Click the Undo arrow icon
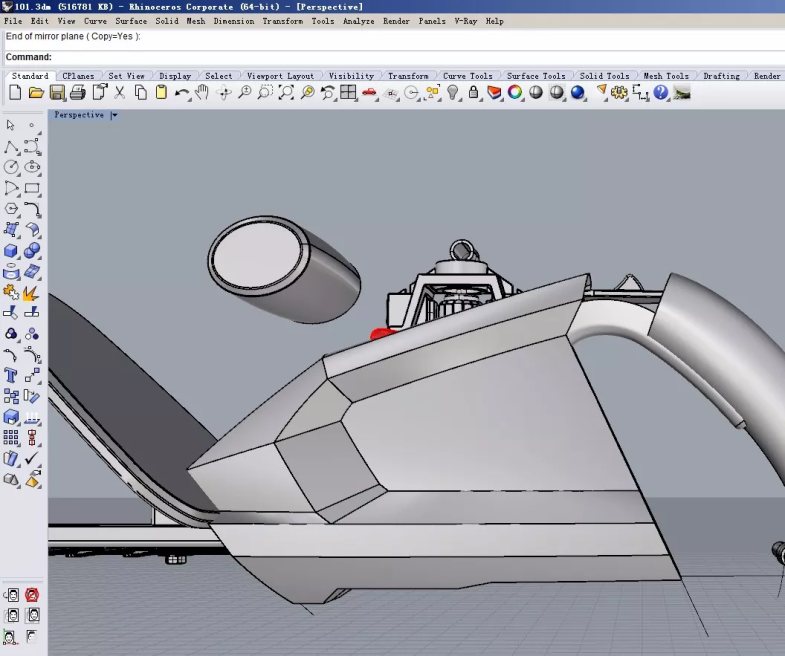The image size is (785, 656). (x=181, y=93)
